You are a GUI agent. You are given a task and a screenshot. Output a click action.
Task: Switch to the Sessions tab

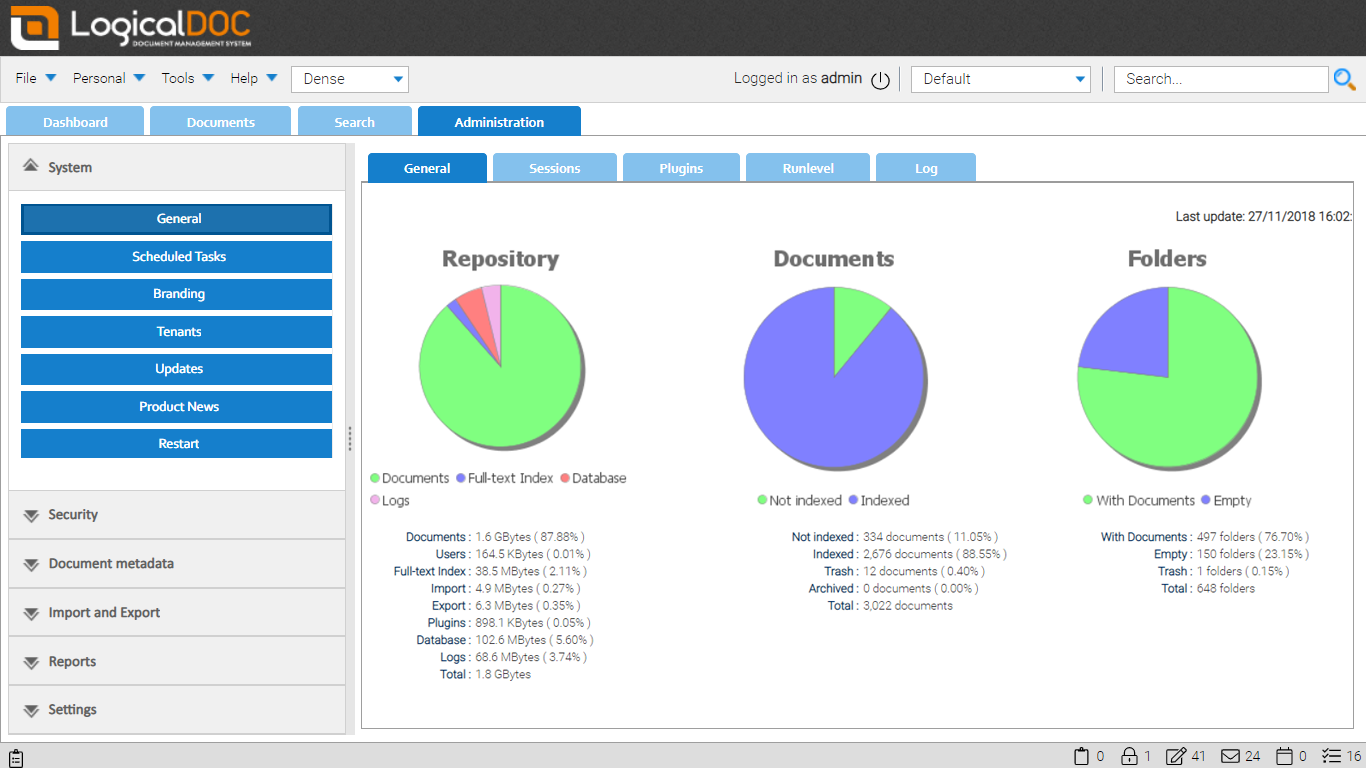555,167
